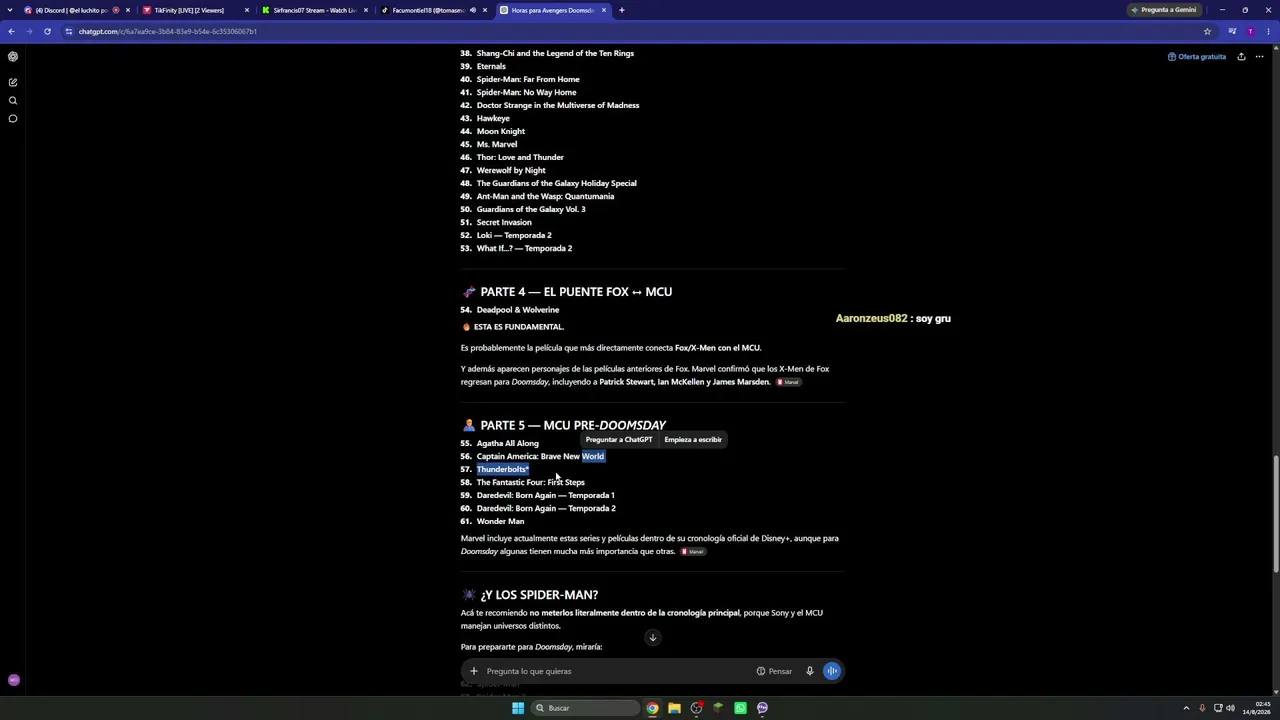Click list item 'Agatha All Along'
Viewport: 1280px width, 720px height.
coord(507,443)
